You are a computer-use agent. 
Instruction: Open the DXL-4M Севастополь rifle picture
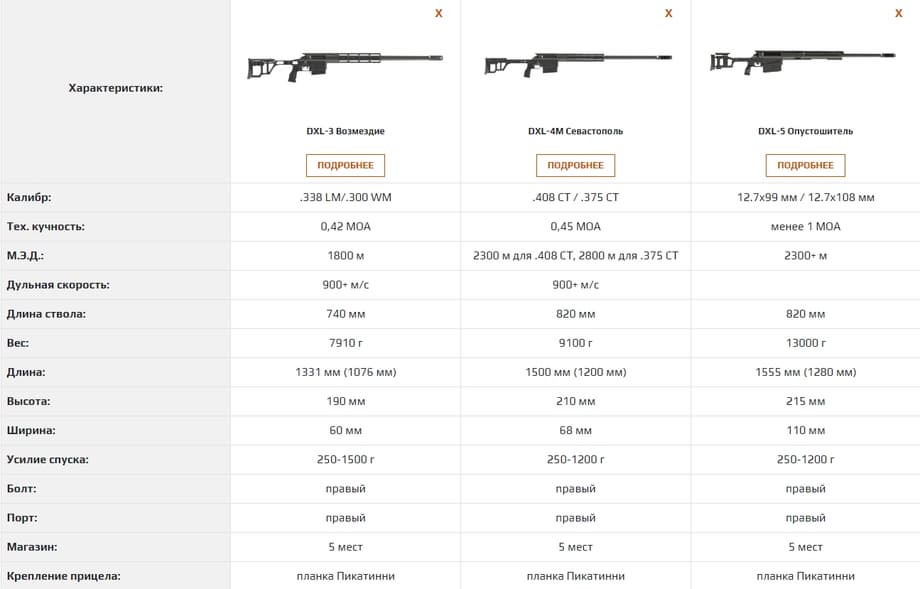pos(575,64)
